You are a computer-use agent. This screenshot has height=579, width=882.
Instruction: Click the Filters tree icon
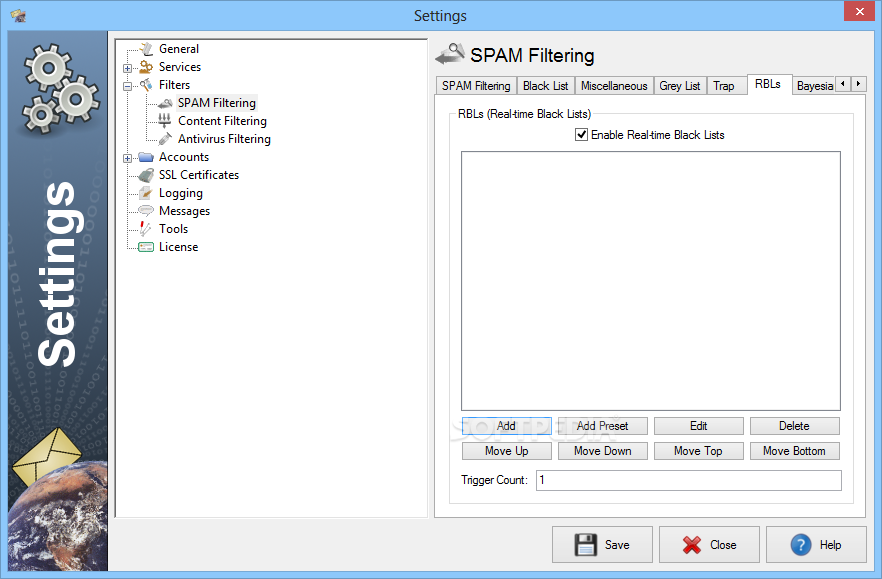click(x=146, y=85)
